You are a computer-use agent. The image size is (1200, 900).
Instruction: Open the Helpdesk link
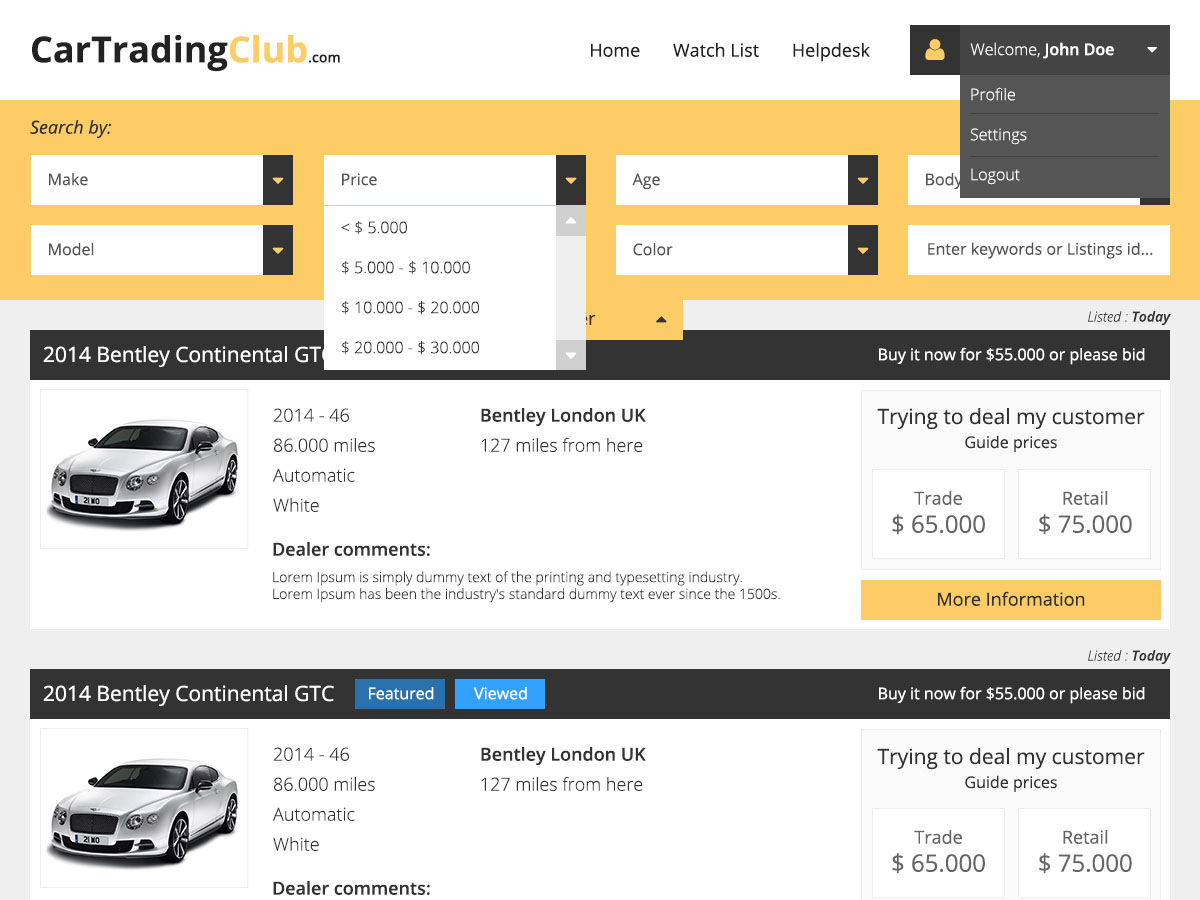830,50
